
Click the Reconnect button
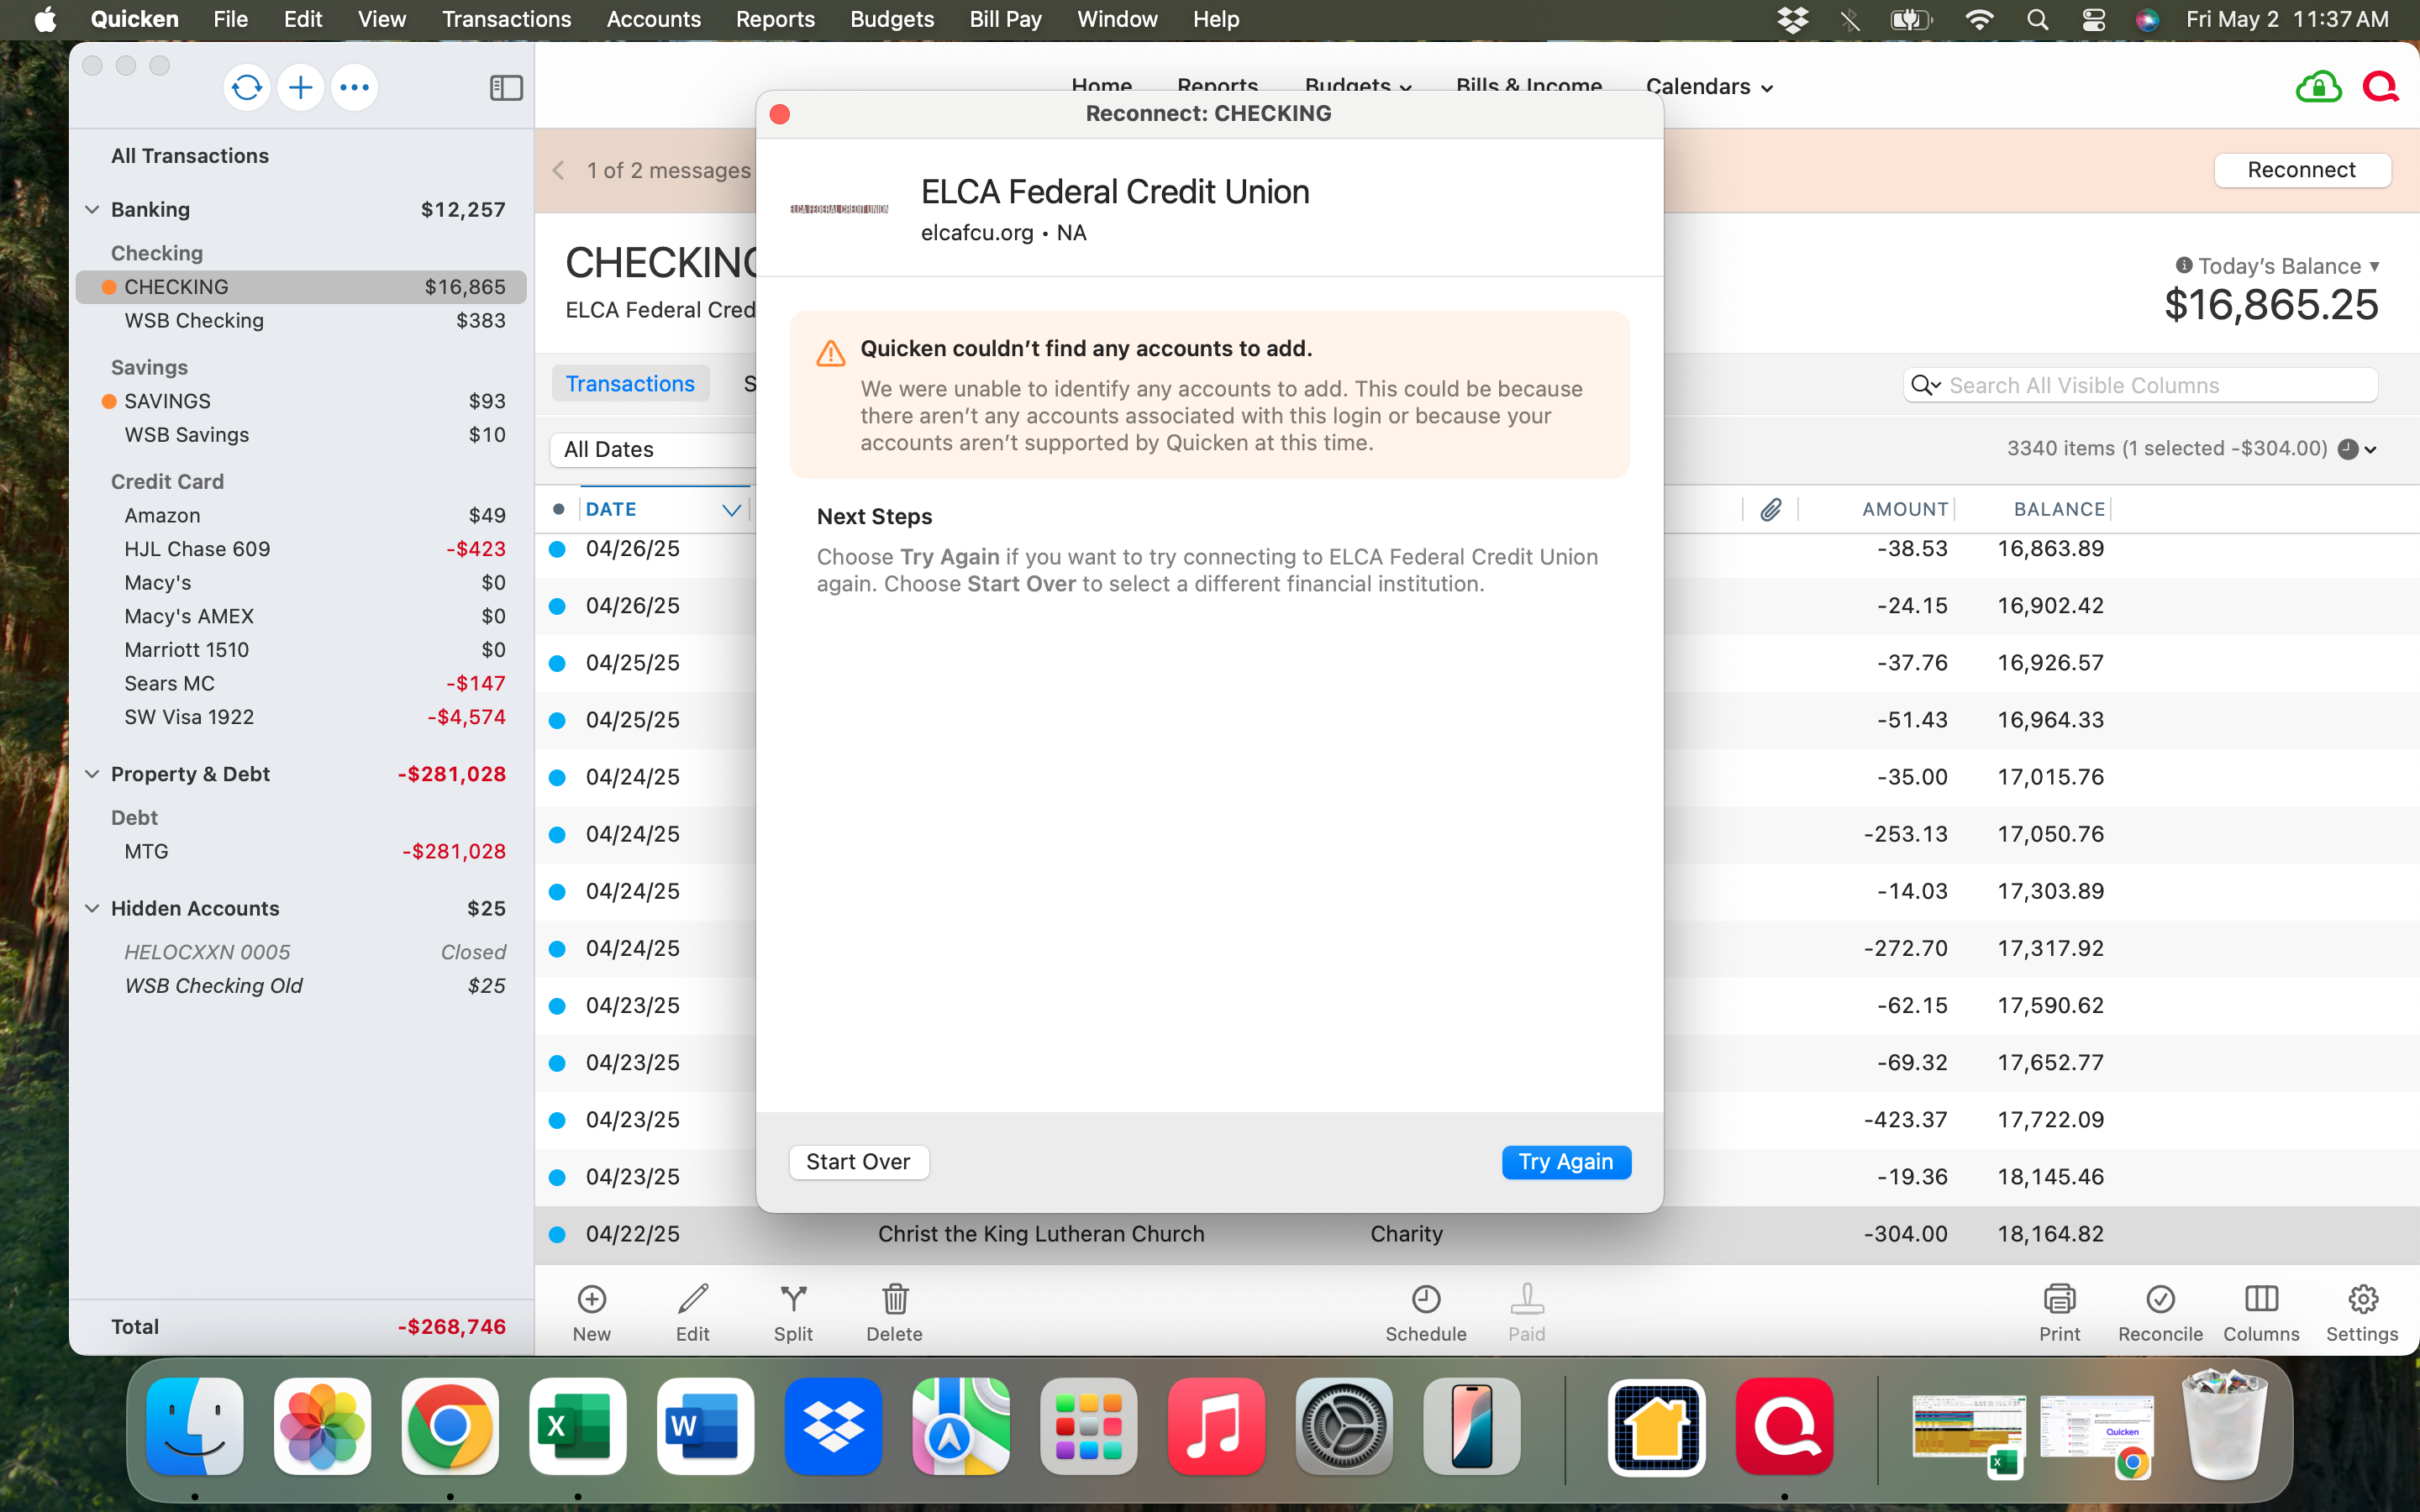pos(2301,170)
